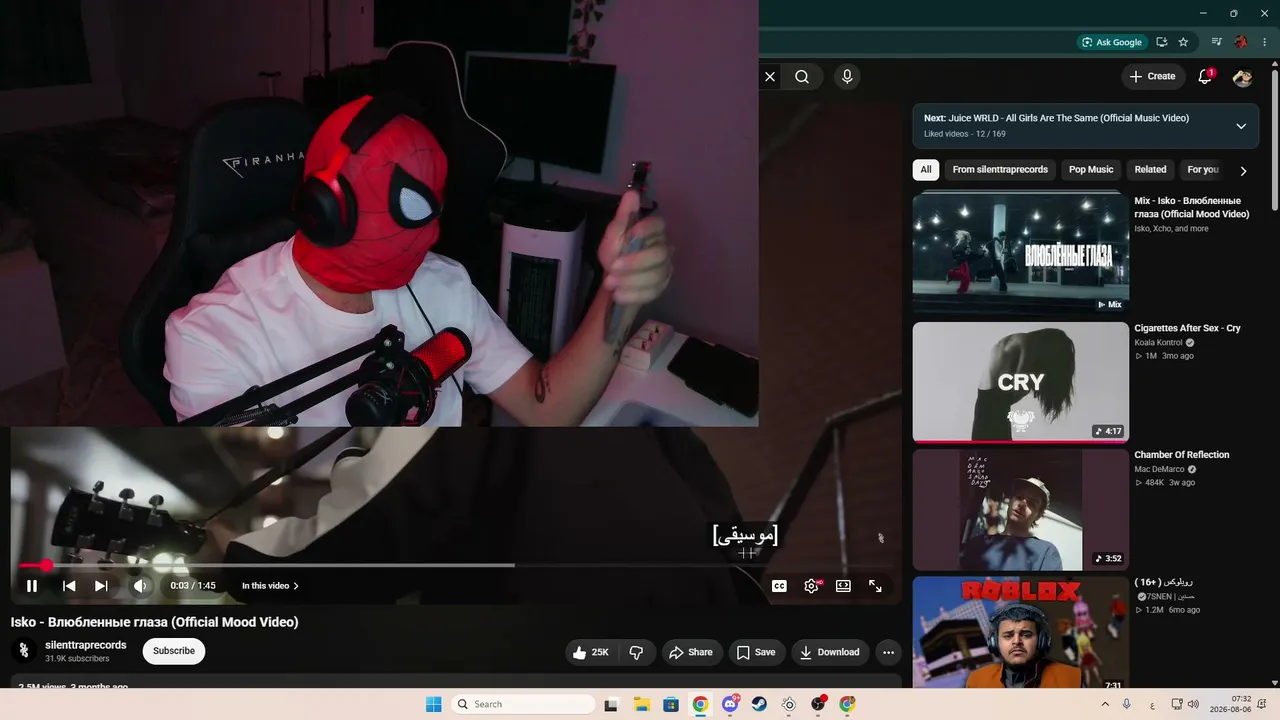1280x720 pixels.
Task: Skip to the next video in the player
Action: coord(101,586)
